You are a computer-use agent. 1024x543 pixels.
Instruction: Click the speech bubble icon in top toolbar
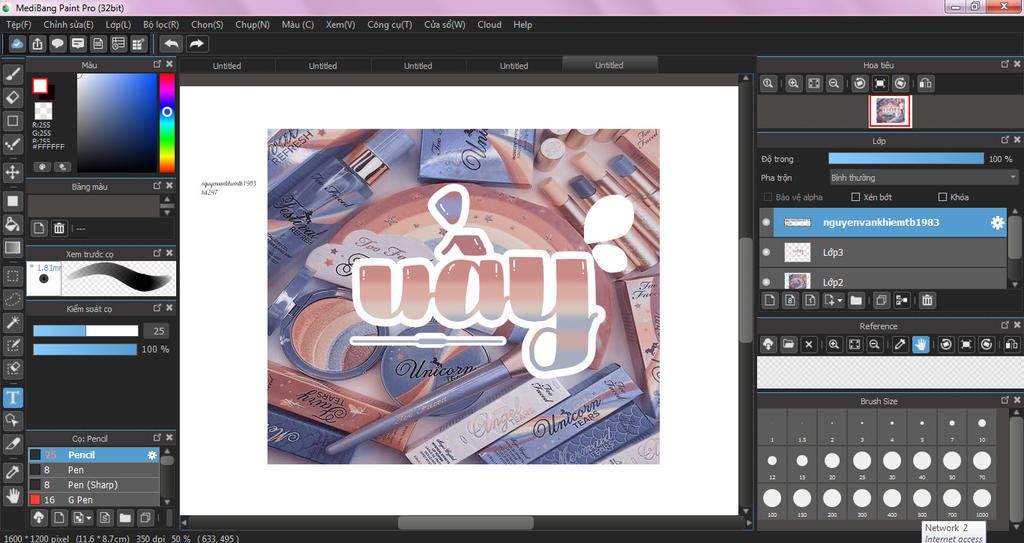point(57,44)
